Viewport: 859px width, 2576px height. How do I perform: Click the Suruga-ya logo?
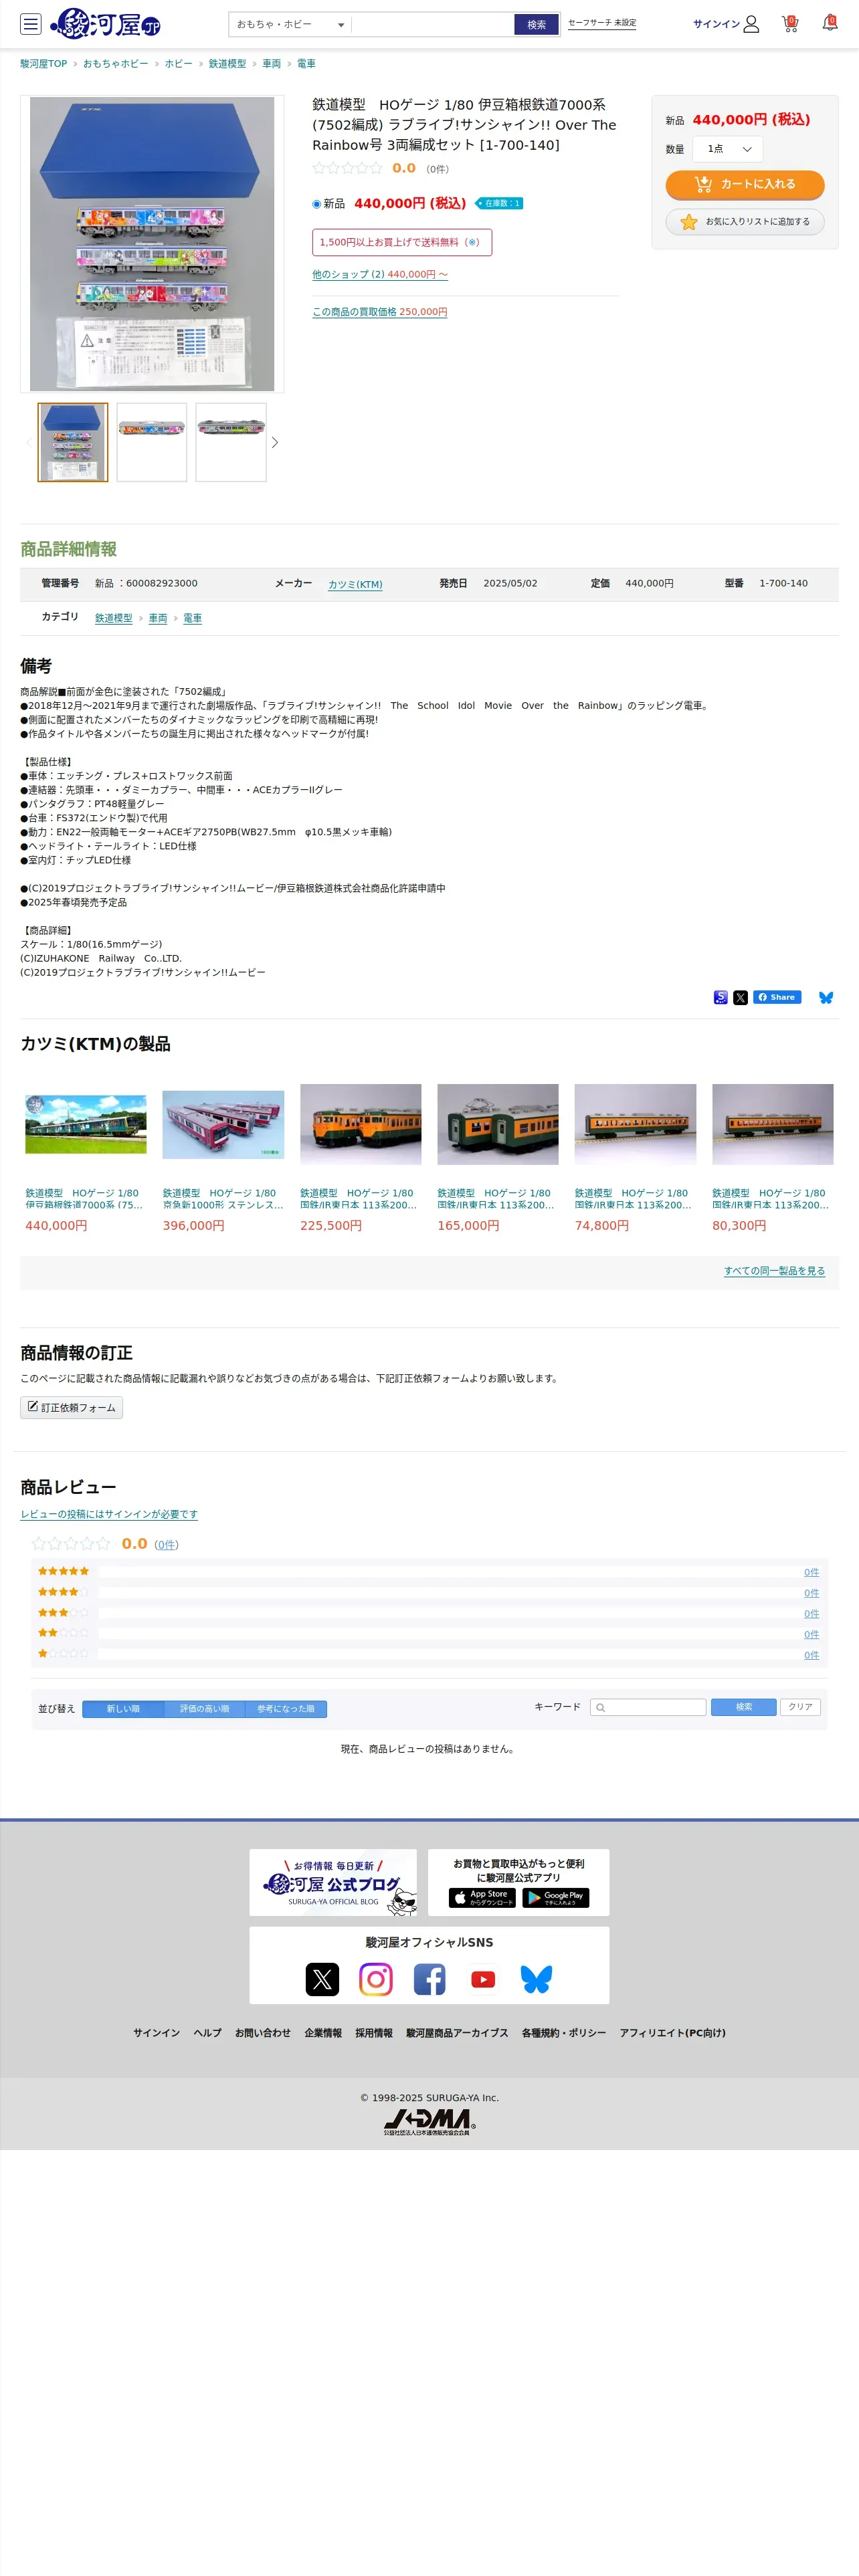tap(106, 24)
